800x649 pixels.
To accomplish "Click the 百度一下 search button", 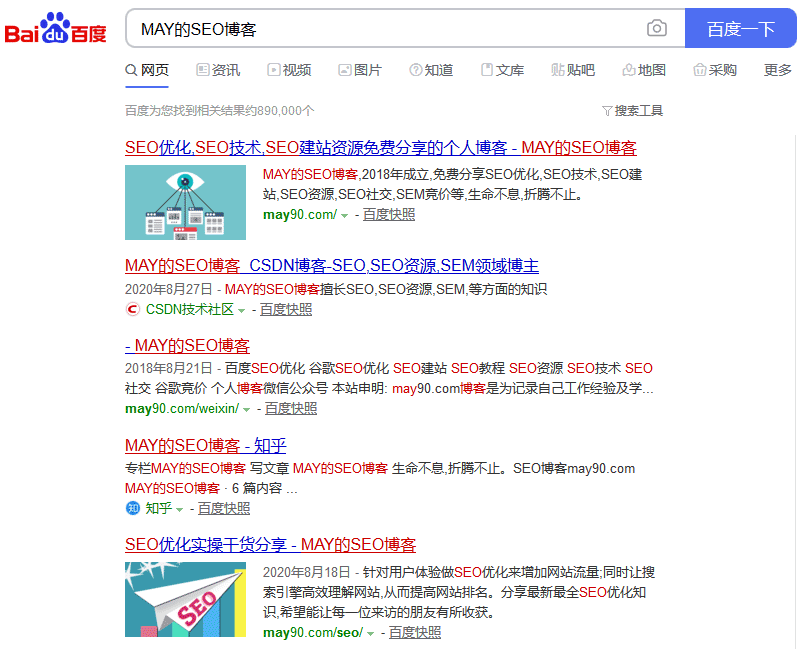I will [740, 29].
